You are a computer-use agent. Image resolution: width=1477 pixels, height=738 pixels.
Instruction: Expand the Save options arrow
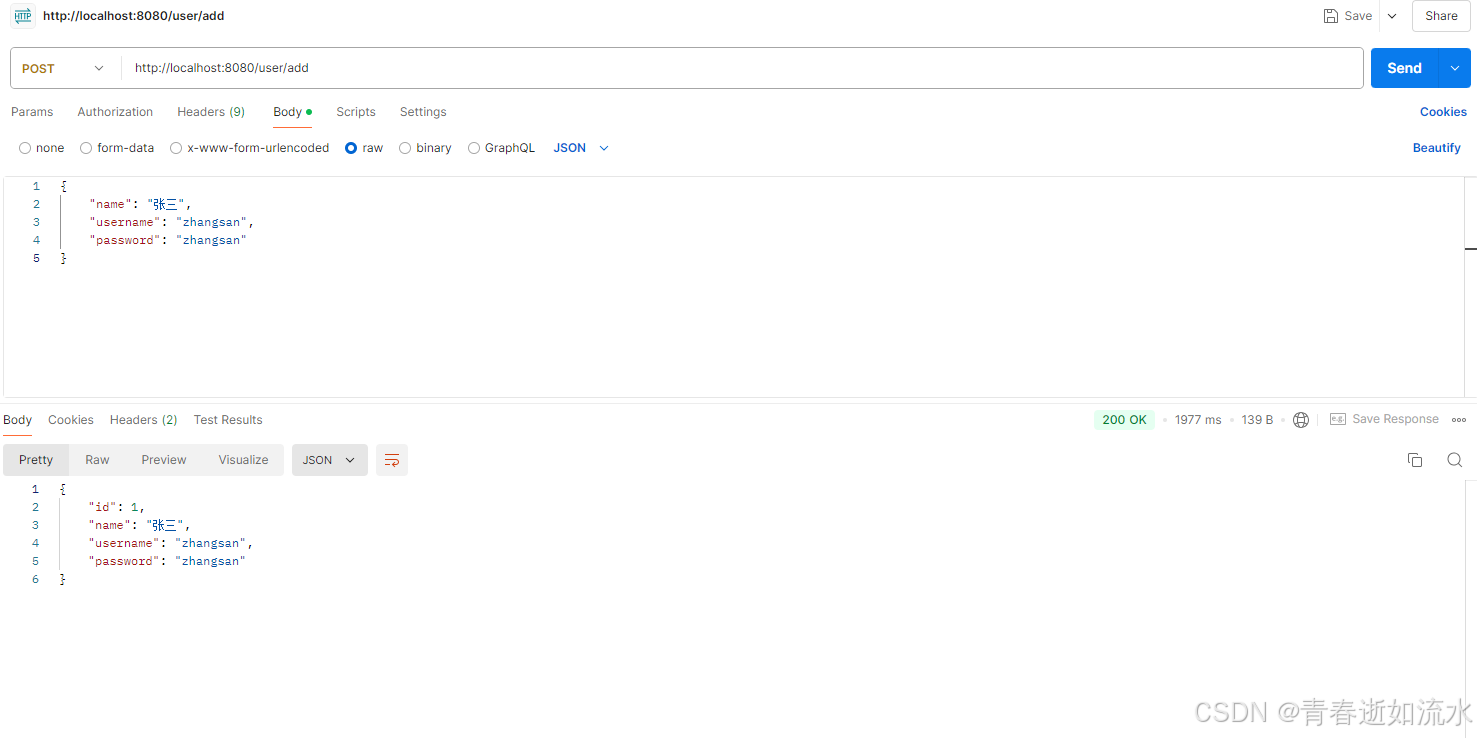coord(1392,16)
